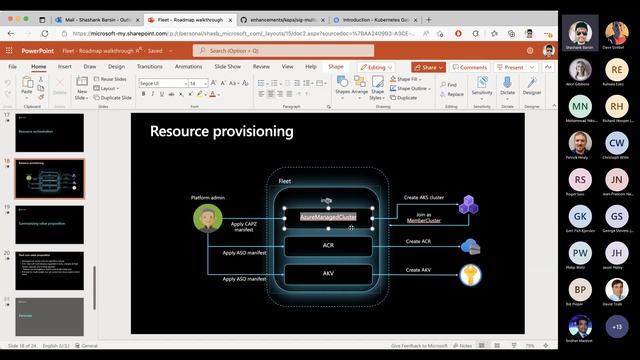Open the Shape Styles icon
Image resolution: width=640 pixels, height=360 pixels.
(378, 82)
